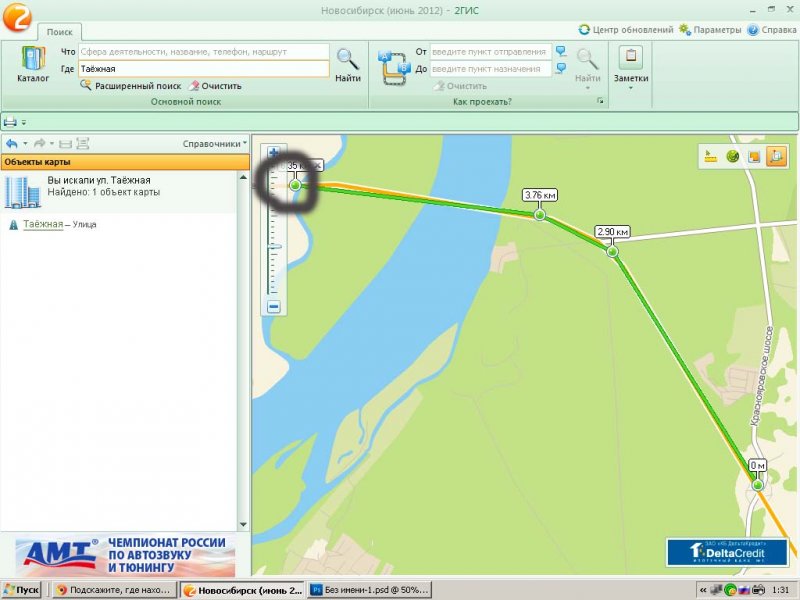Click Расширенный поиск link
800x600 pixels.
coord(137,86)
